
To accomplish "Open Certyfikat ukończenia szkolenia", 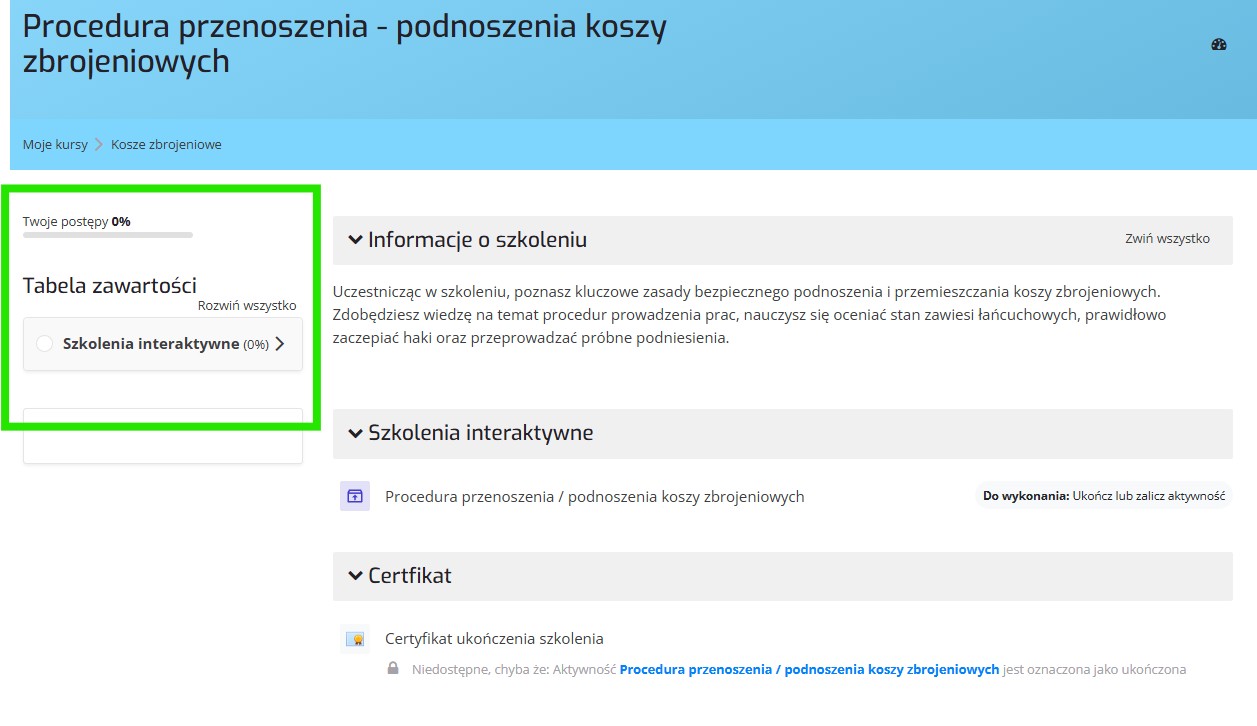I will 494,639.
